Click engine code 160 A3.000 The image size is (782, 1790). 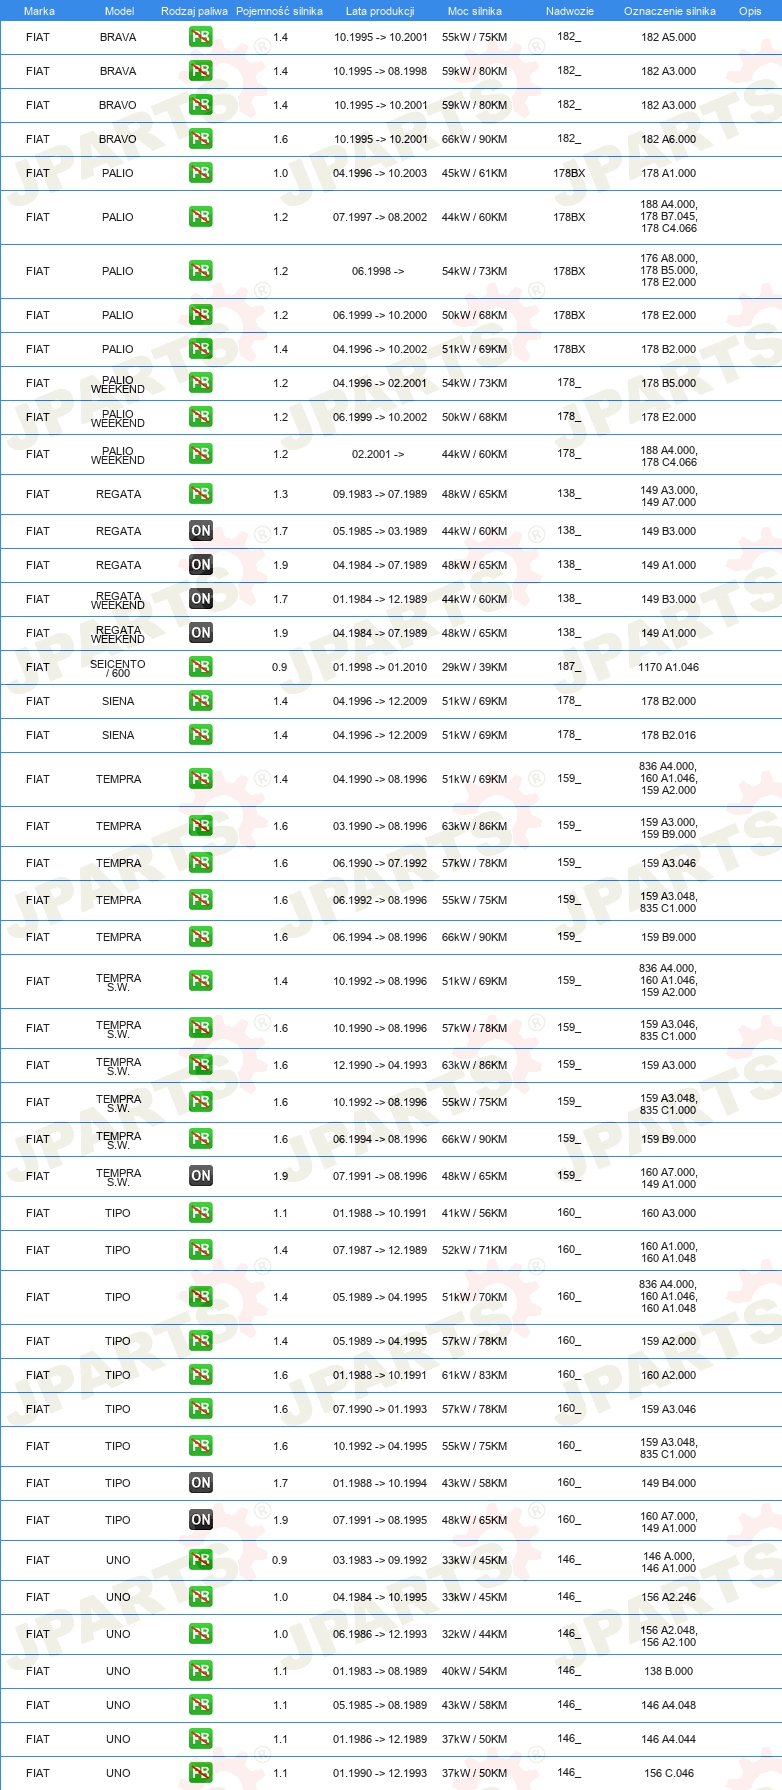pyautogui.click(x=669, y=1213)
